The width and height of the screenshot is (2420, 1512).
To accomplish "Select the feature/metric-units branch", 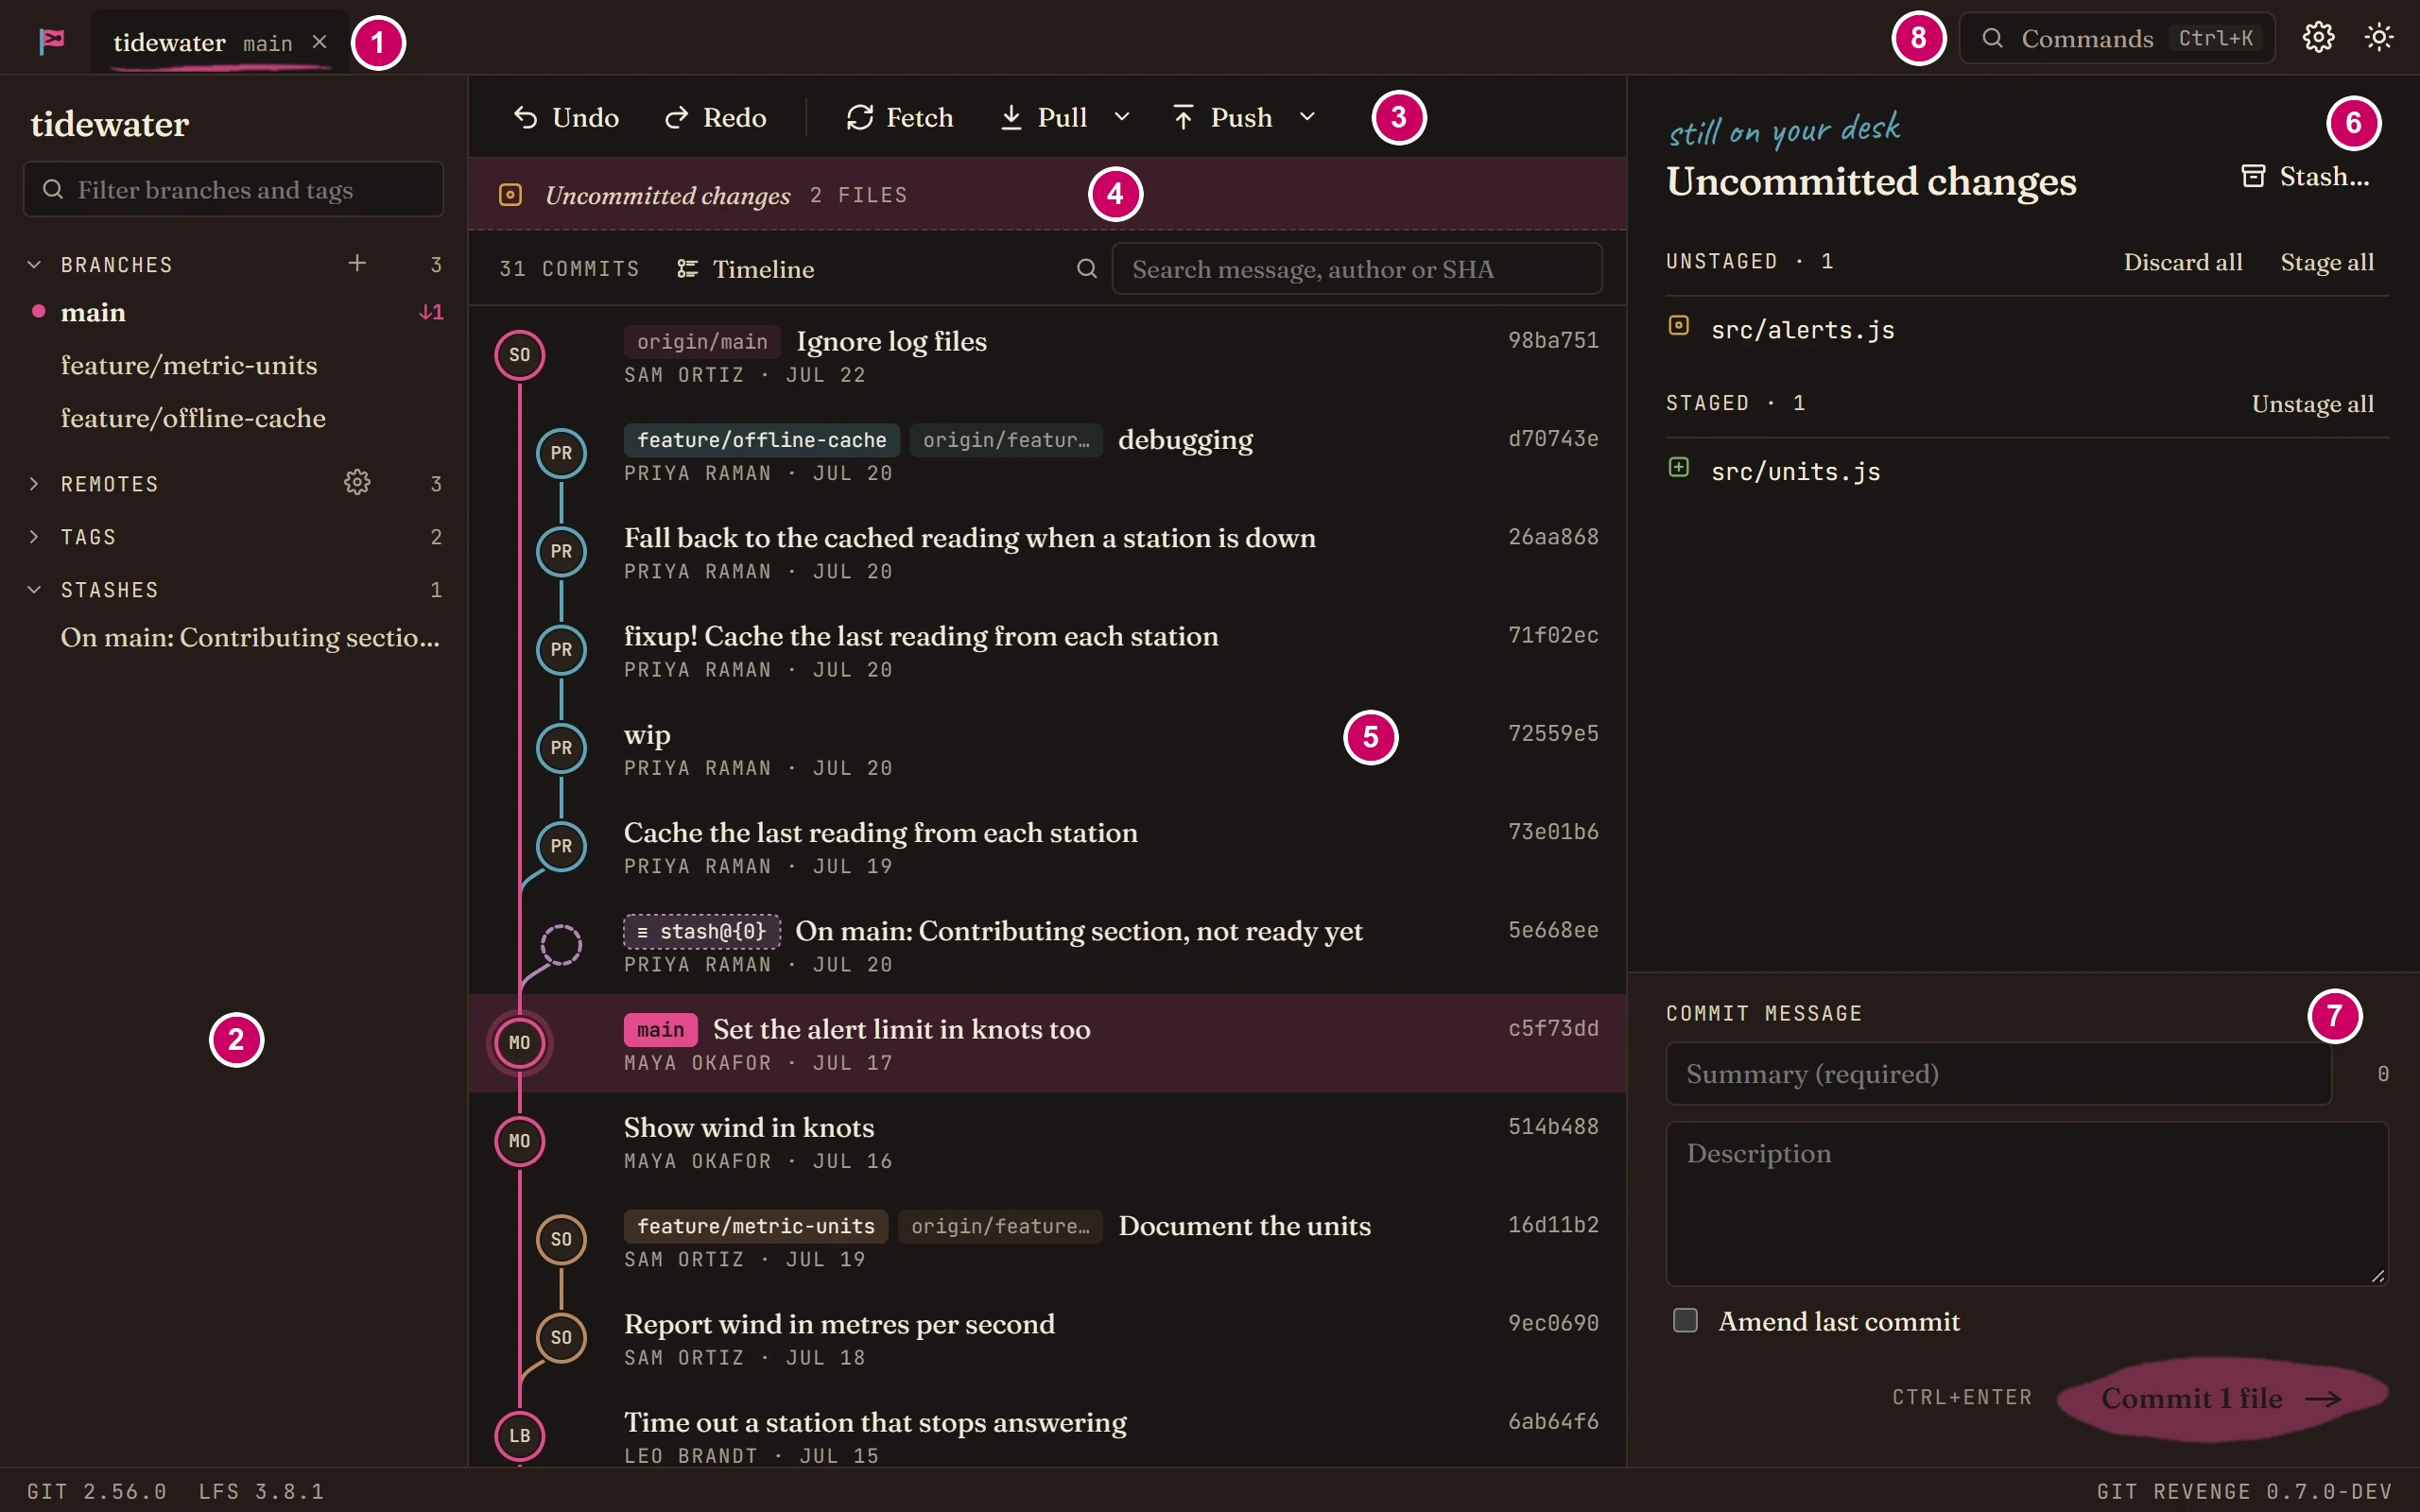I will coord(234,366).
